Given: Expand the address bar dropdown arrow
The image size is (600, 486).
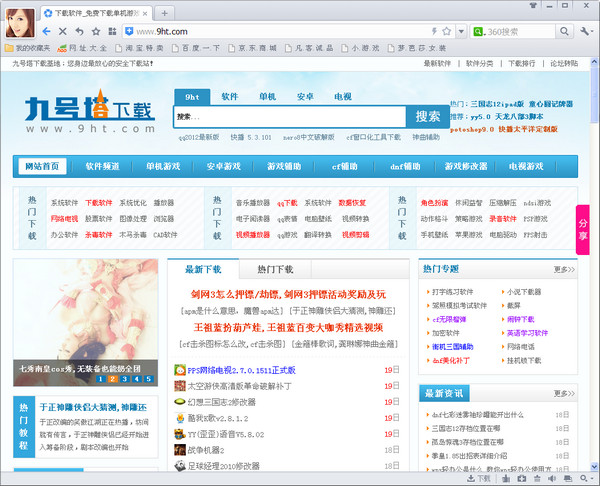Looking at the screenshot, I should (461, 31).
